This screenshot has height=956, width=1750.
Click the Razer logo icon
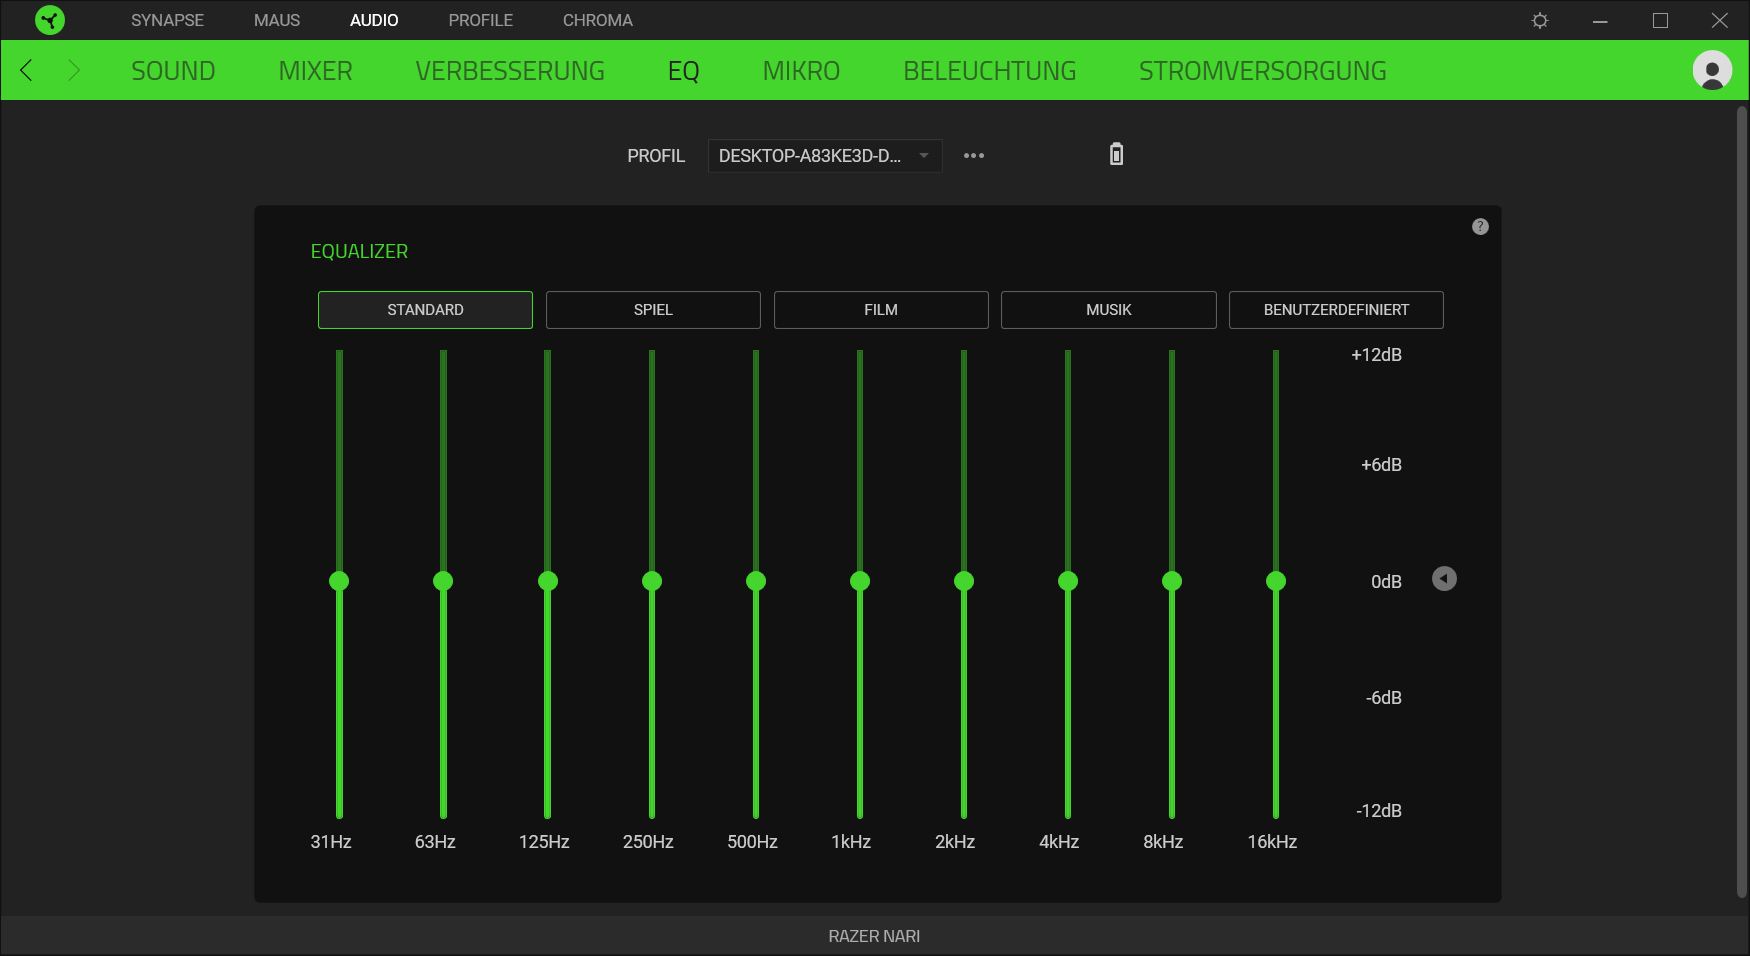(49, 20)
